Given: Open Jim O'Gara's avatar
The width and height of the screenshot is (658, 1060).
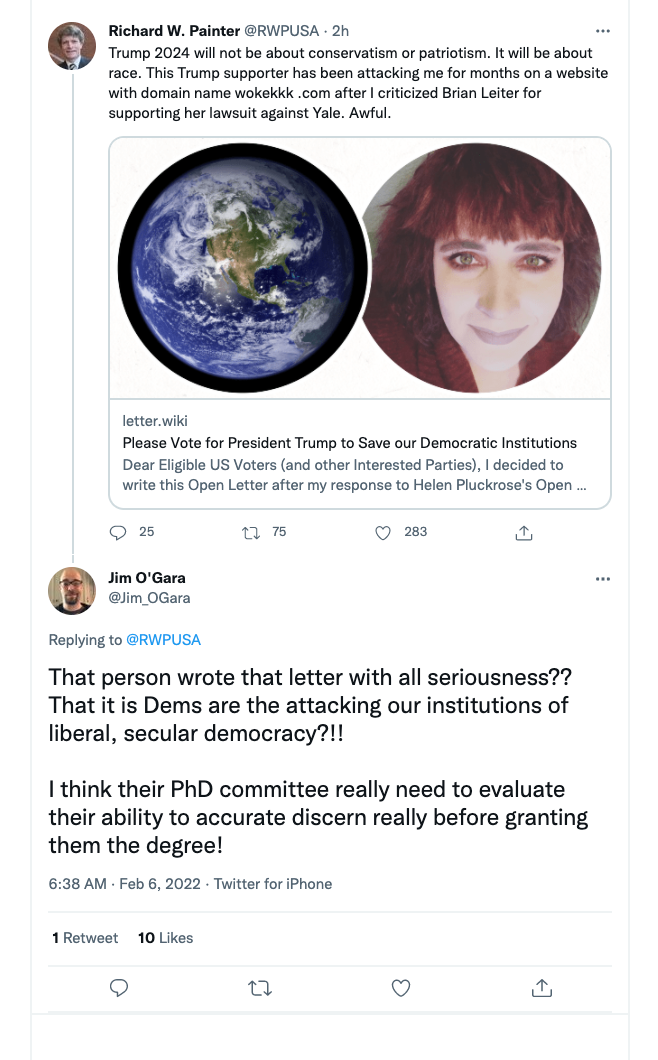Looking at the screenshot, I should point(72,590).
